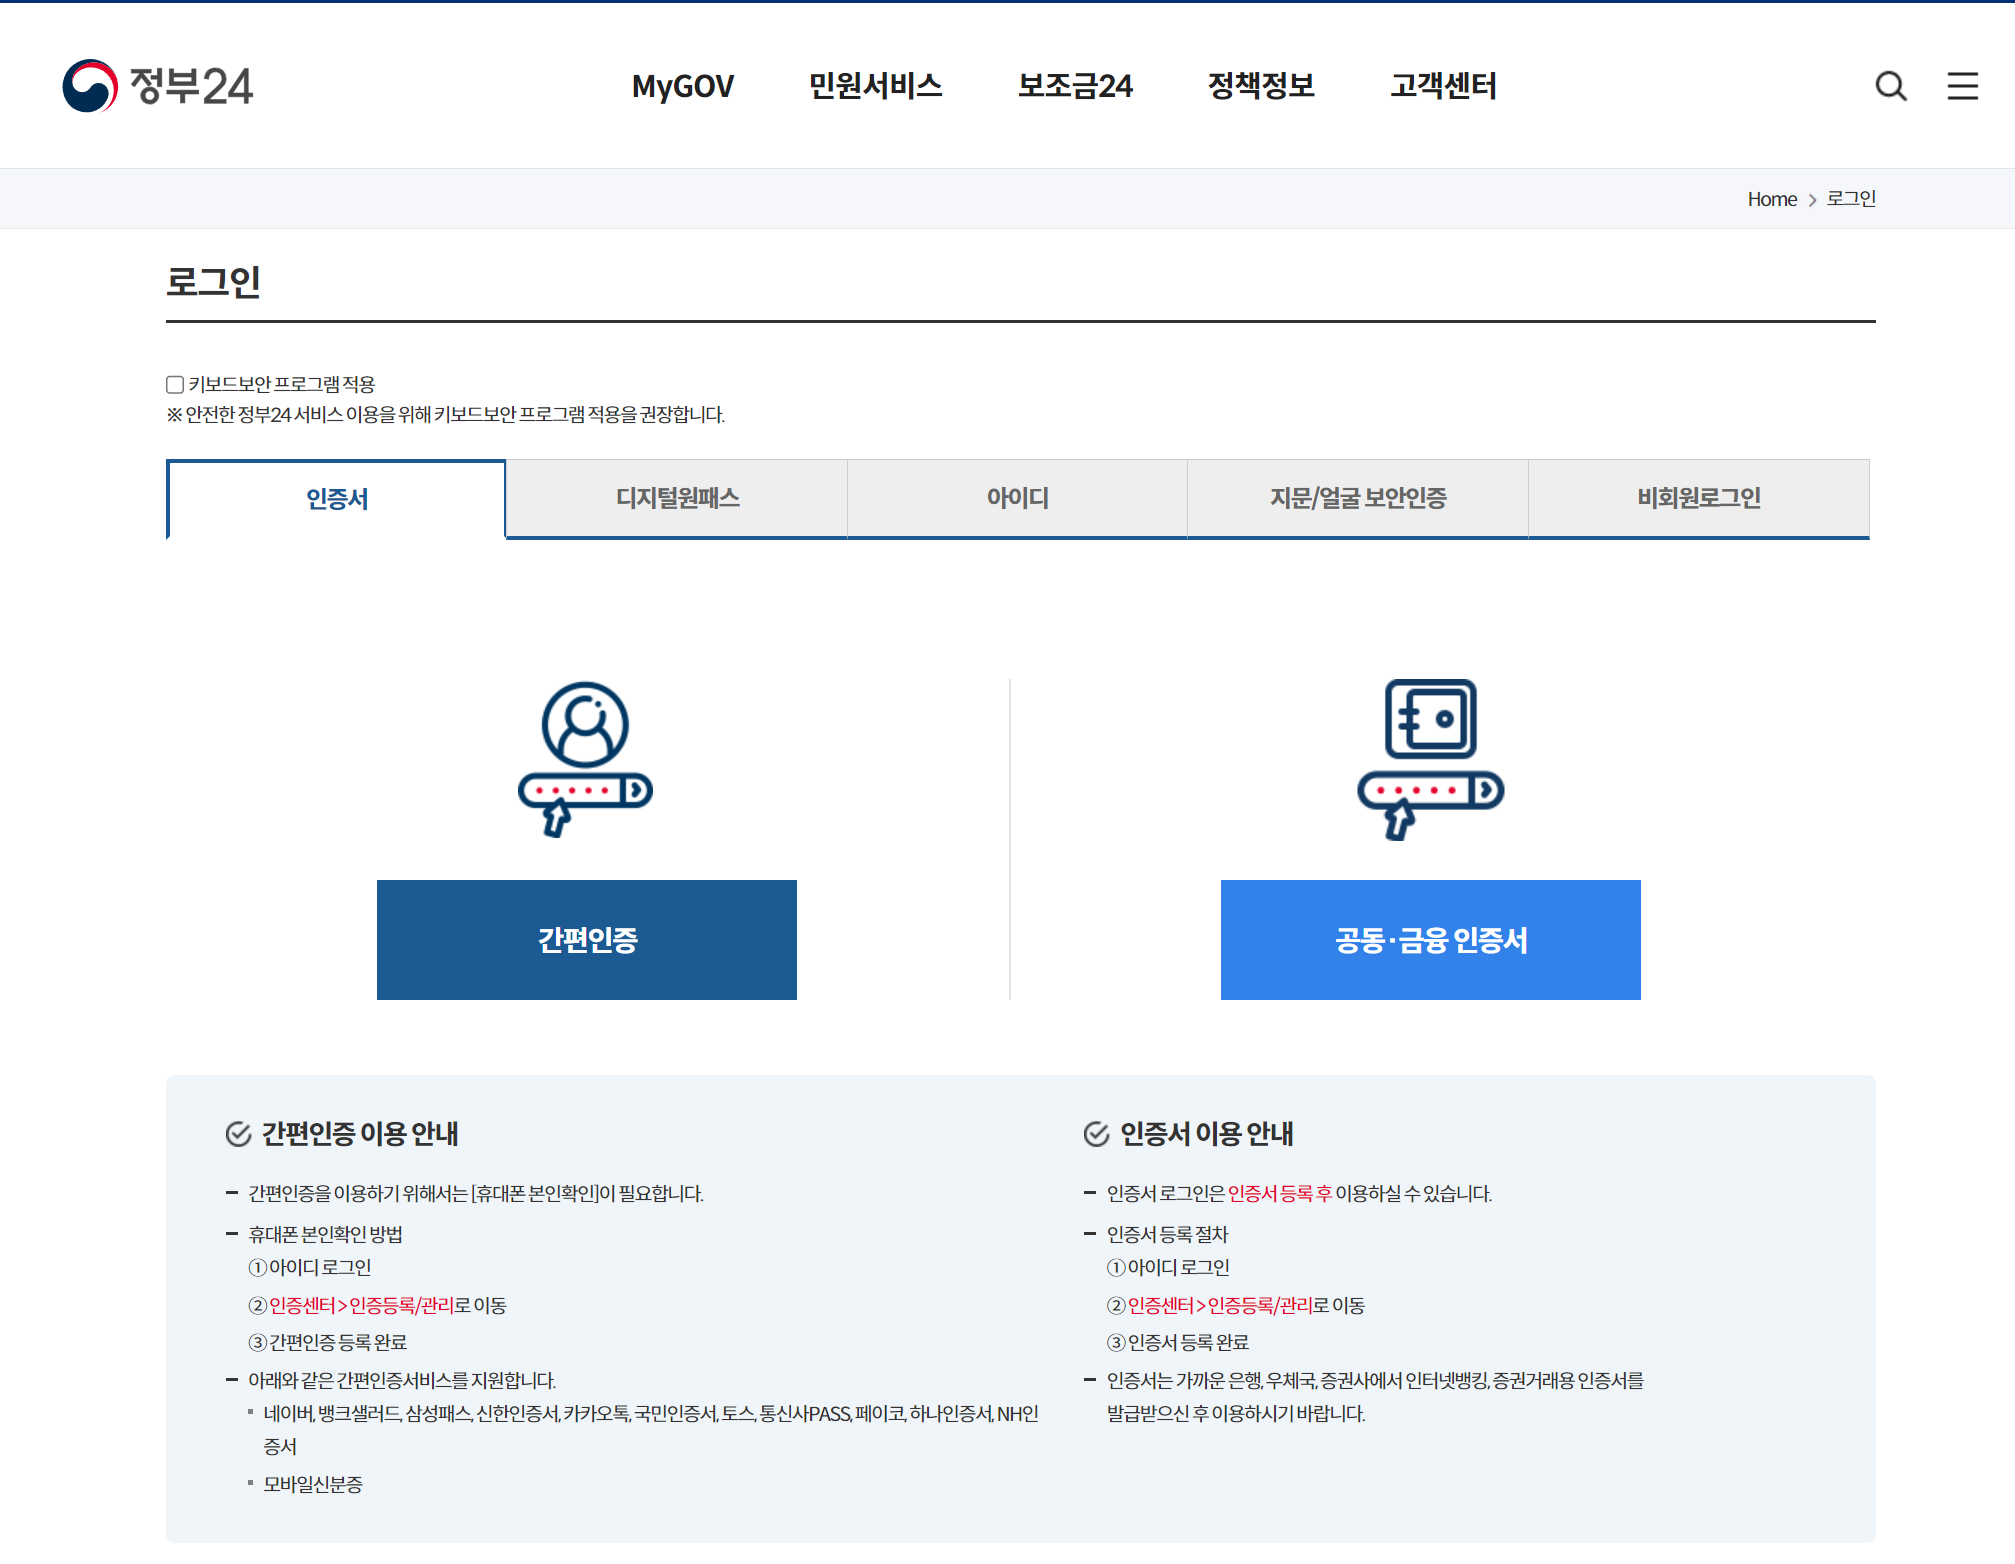The image size is (2015, 1564).
Task: Click ③인증서 등록 완료 text
Action: click(x=1178, y=1343)
